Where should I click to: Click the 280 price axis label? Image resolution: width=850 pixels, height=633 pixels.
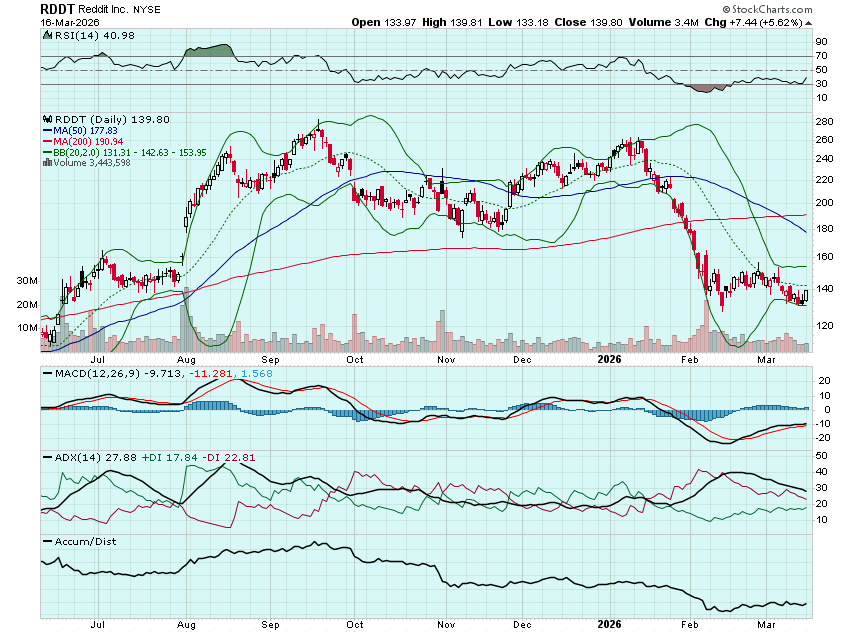click(x=825, y=121)
